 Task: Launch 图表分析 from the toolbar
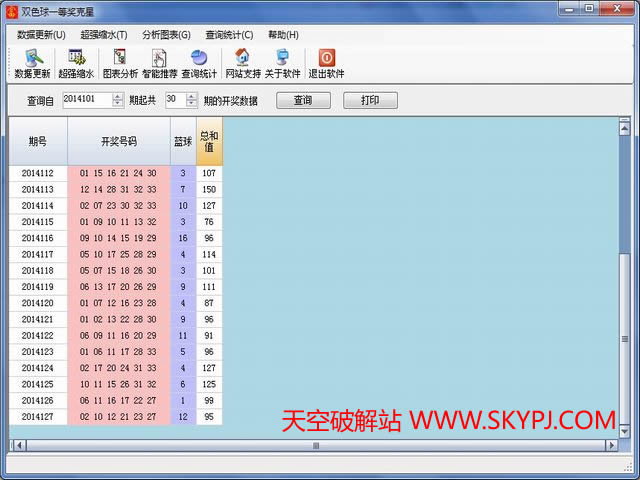[120, 64]
